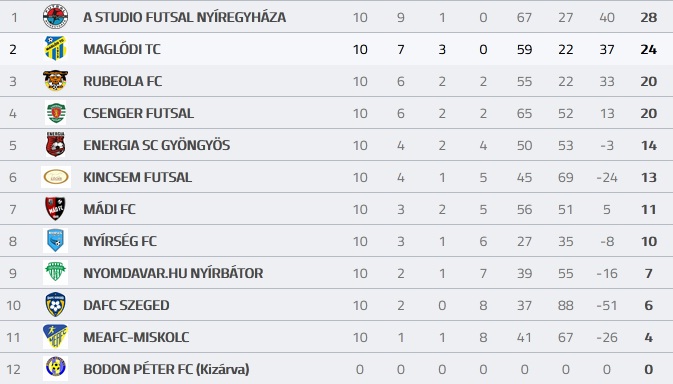
Task: Click the MEAFC-Miskolc team logo
Action: (55, 337)
